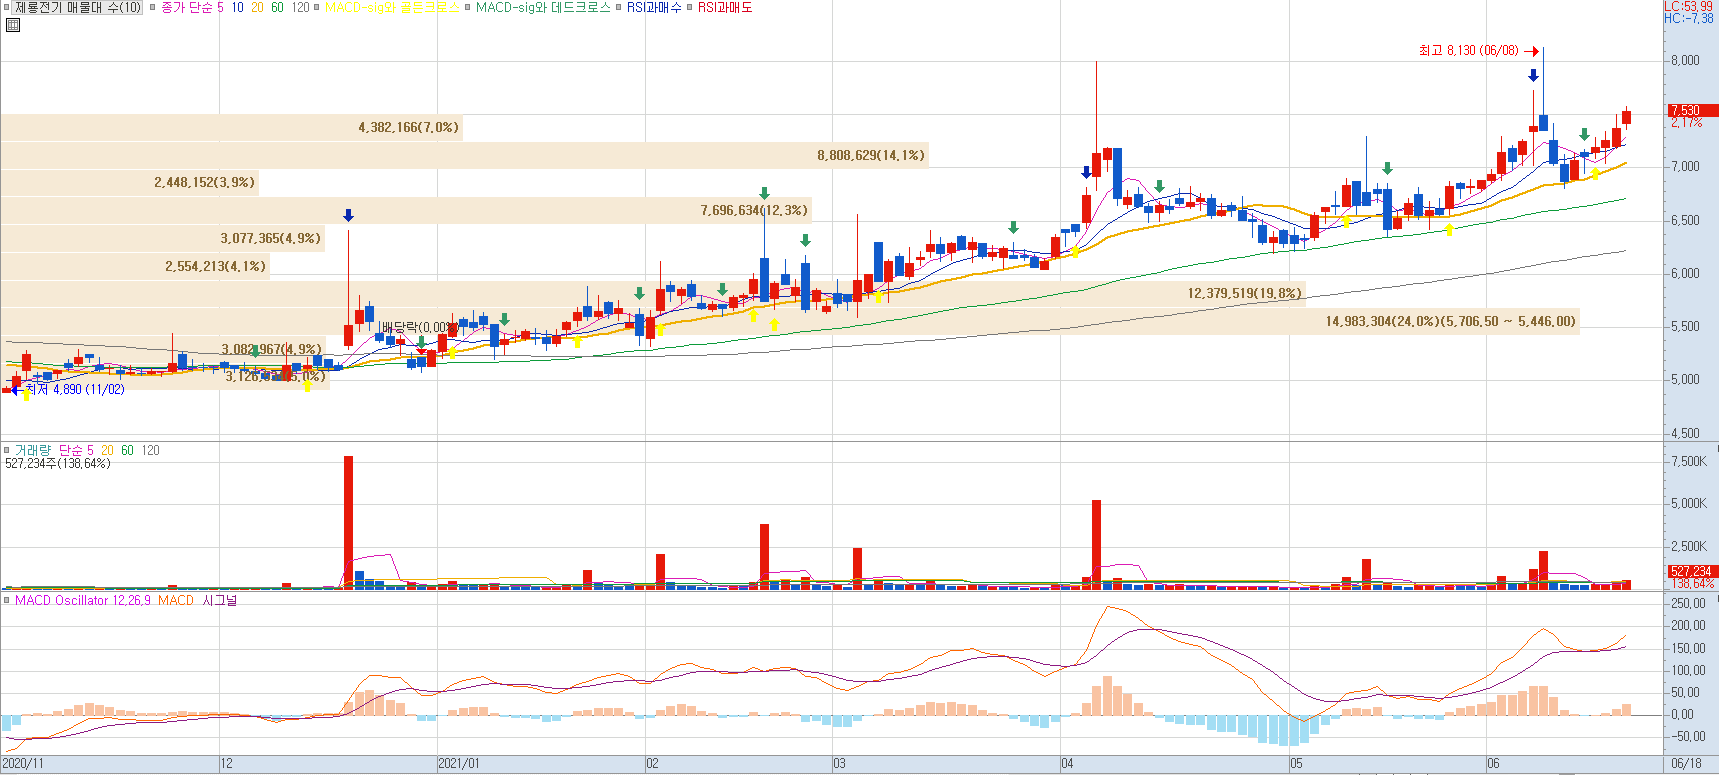
Task: Click the 2020/11 date label on the time axis
Action: click(23, 763)
